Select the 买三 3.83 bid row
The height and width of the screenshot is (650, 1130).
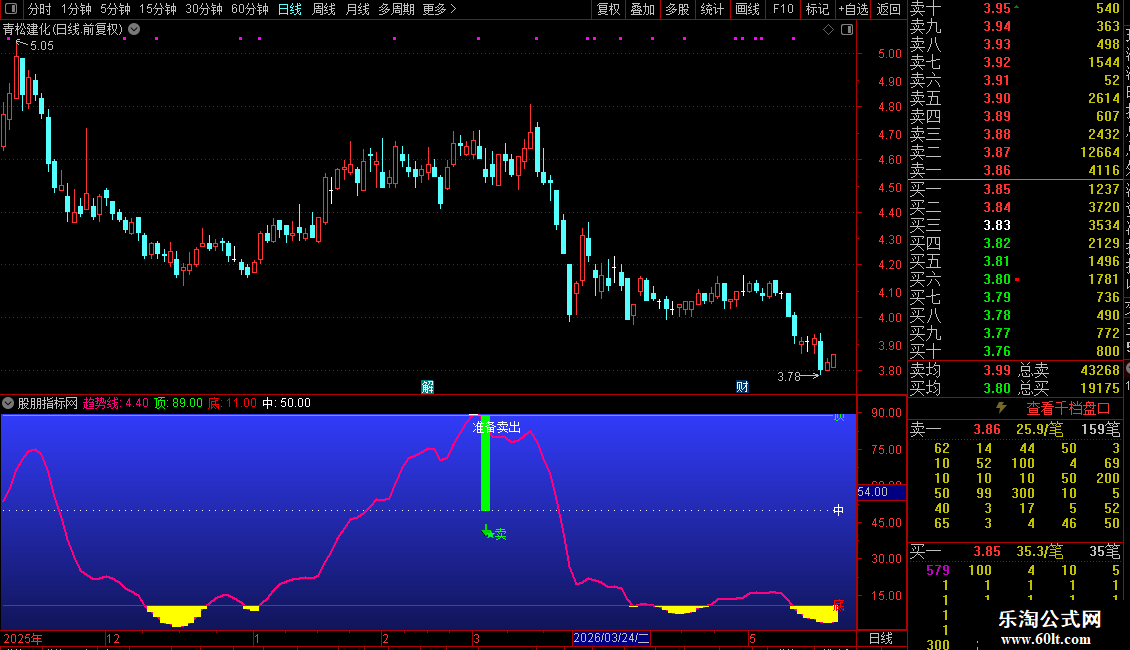coord(1015,225)
